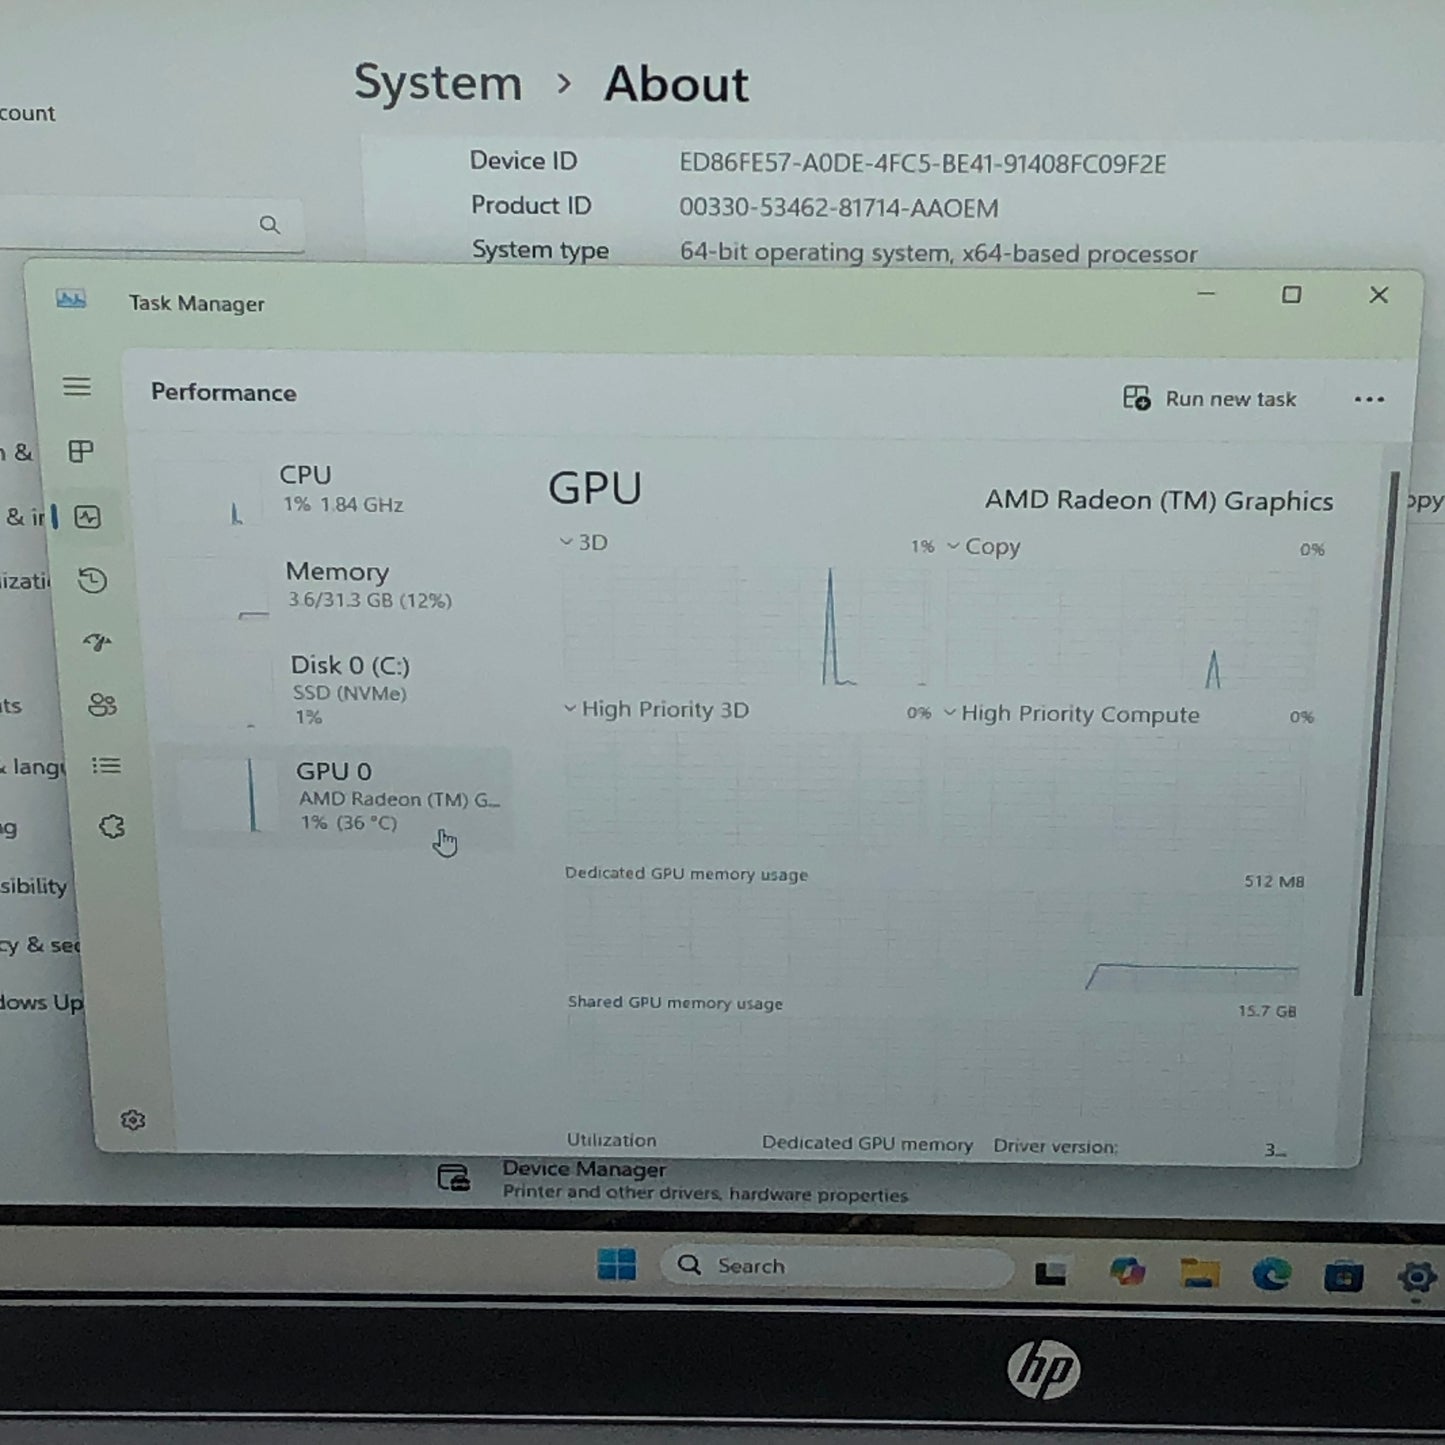Open the High Priority 3D engine dropdown
Image resolution: width=1445 pixels, height=1445 pixels.
coord(656,710)
